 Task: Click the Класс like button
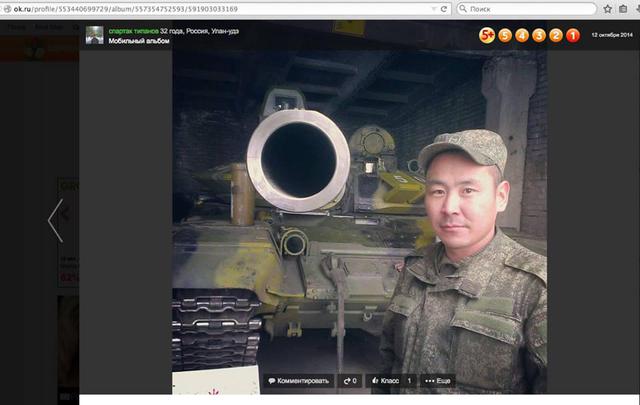[391, 381]
